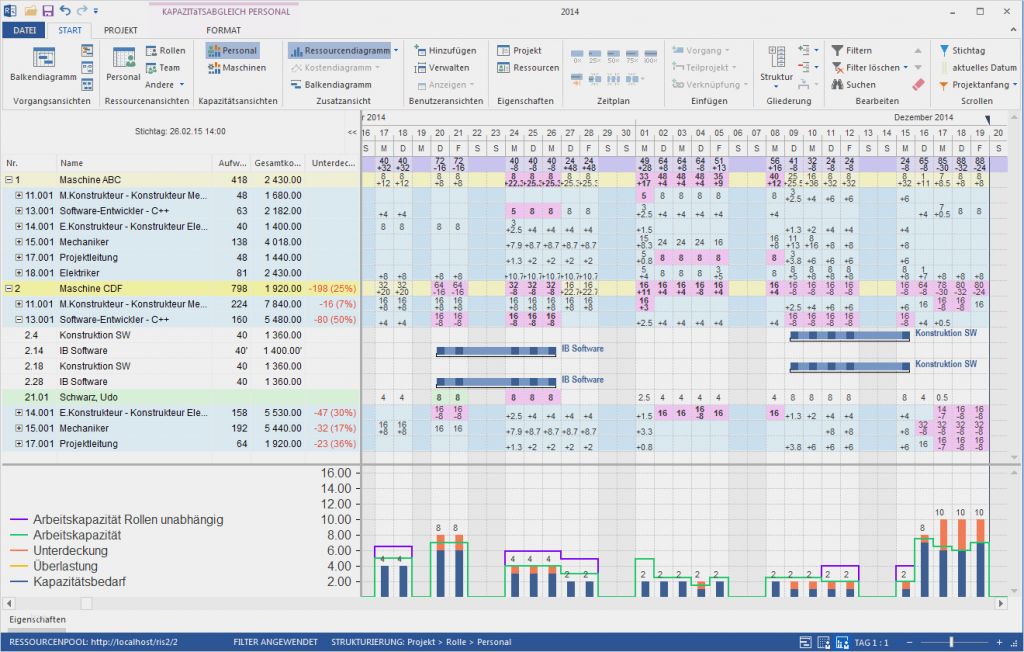Image resolution: width=1024 pixels, height=652 pixels.
Task: Click the << collapse button beside Stichtag
Action: pyautogui.click(x=352, y=132)
